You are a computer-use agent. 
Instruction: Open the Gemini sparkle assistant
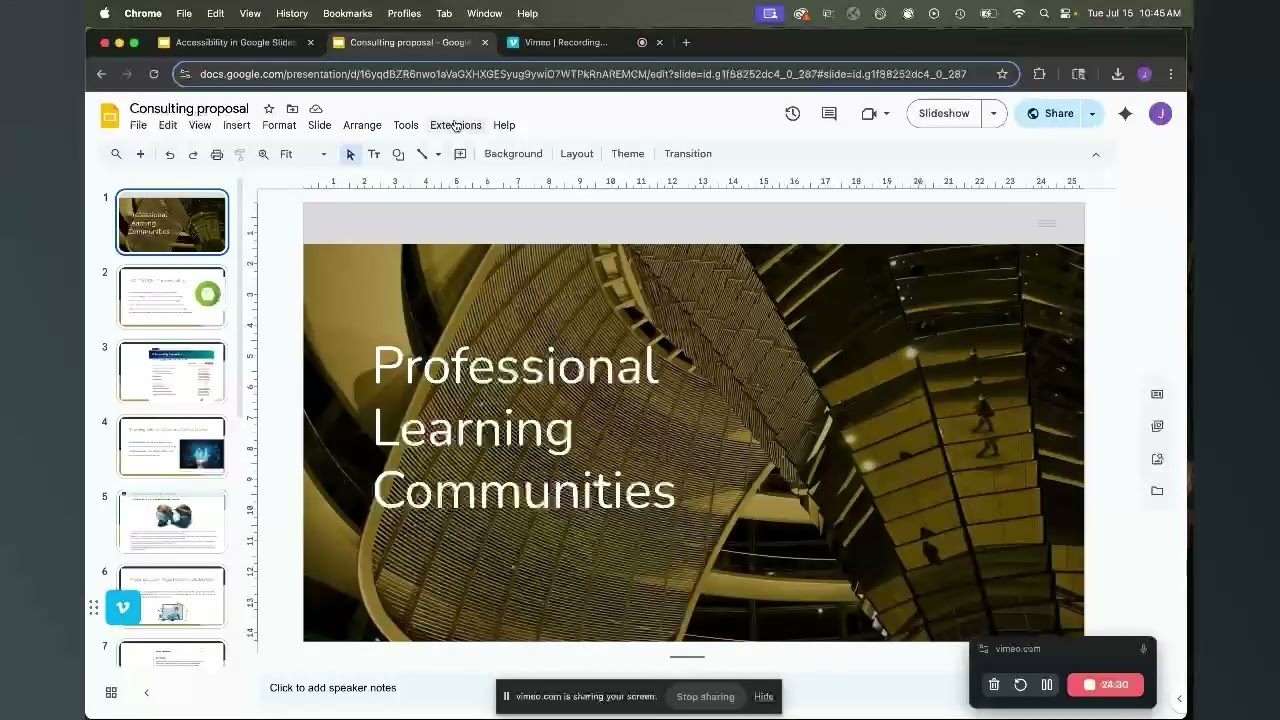[1125, 113]
